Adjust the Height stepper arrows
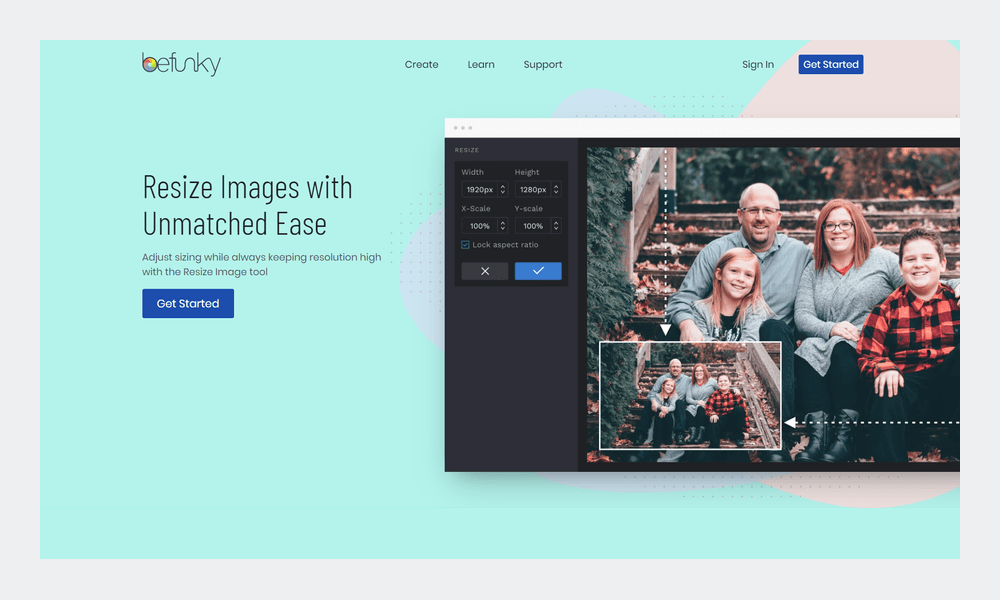This screenshot has height=600, width=1000. coord(556,189)
